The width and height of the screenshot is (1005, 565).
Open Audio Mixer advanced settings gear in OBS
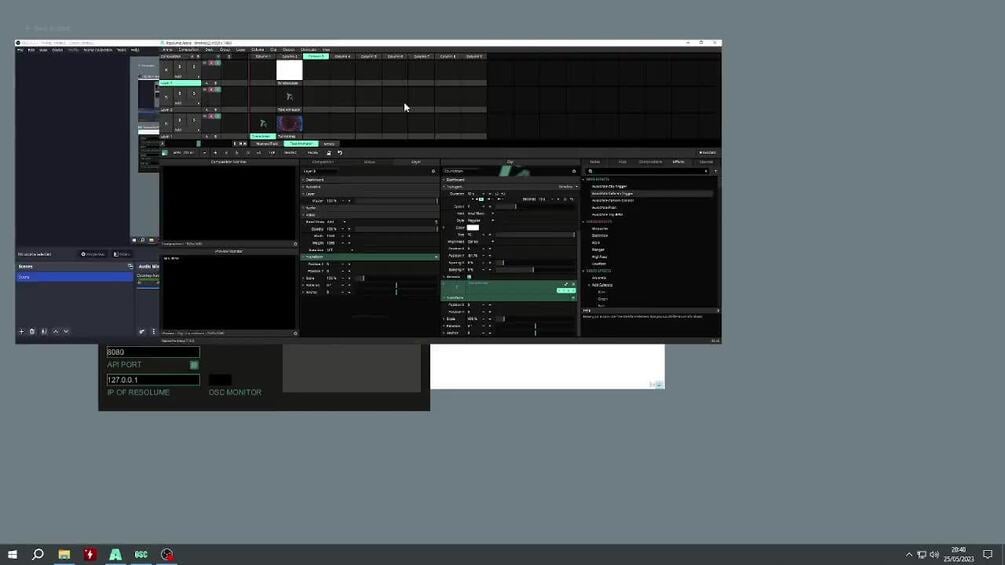point(142,332)
